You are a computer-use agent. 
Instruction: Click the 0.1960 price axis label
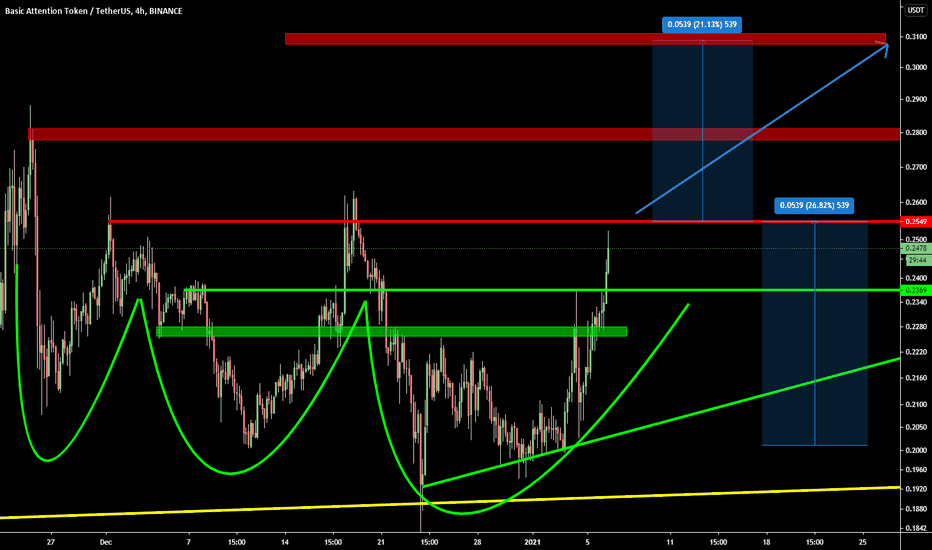click(916, 470)
